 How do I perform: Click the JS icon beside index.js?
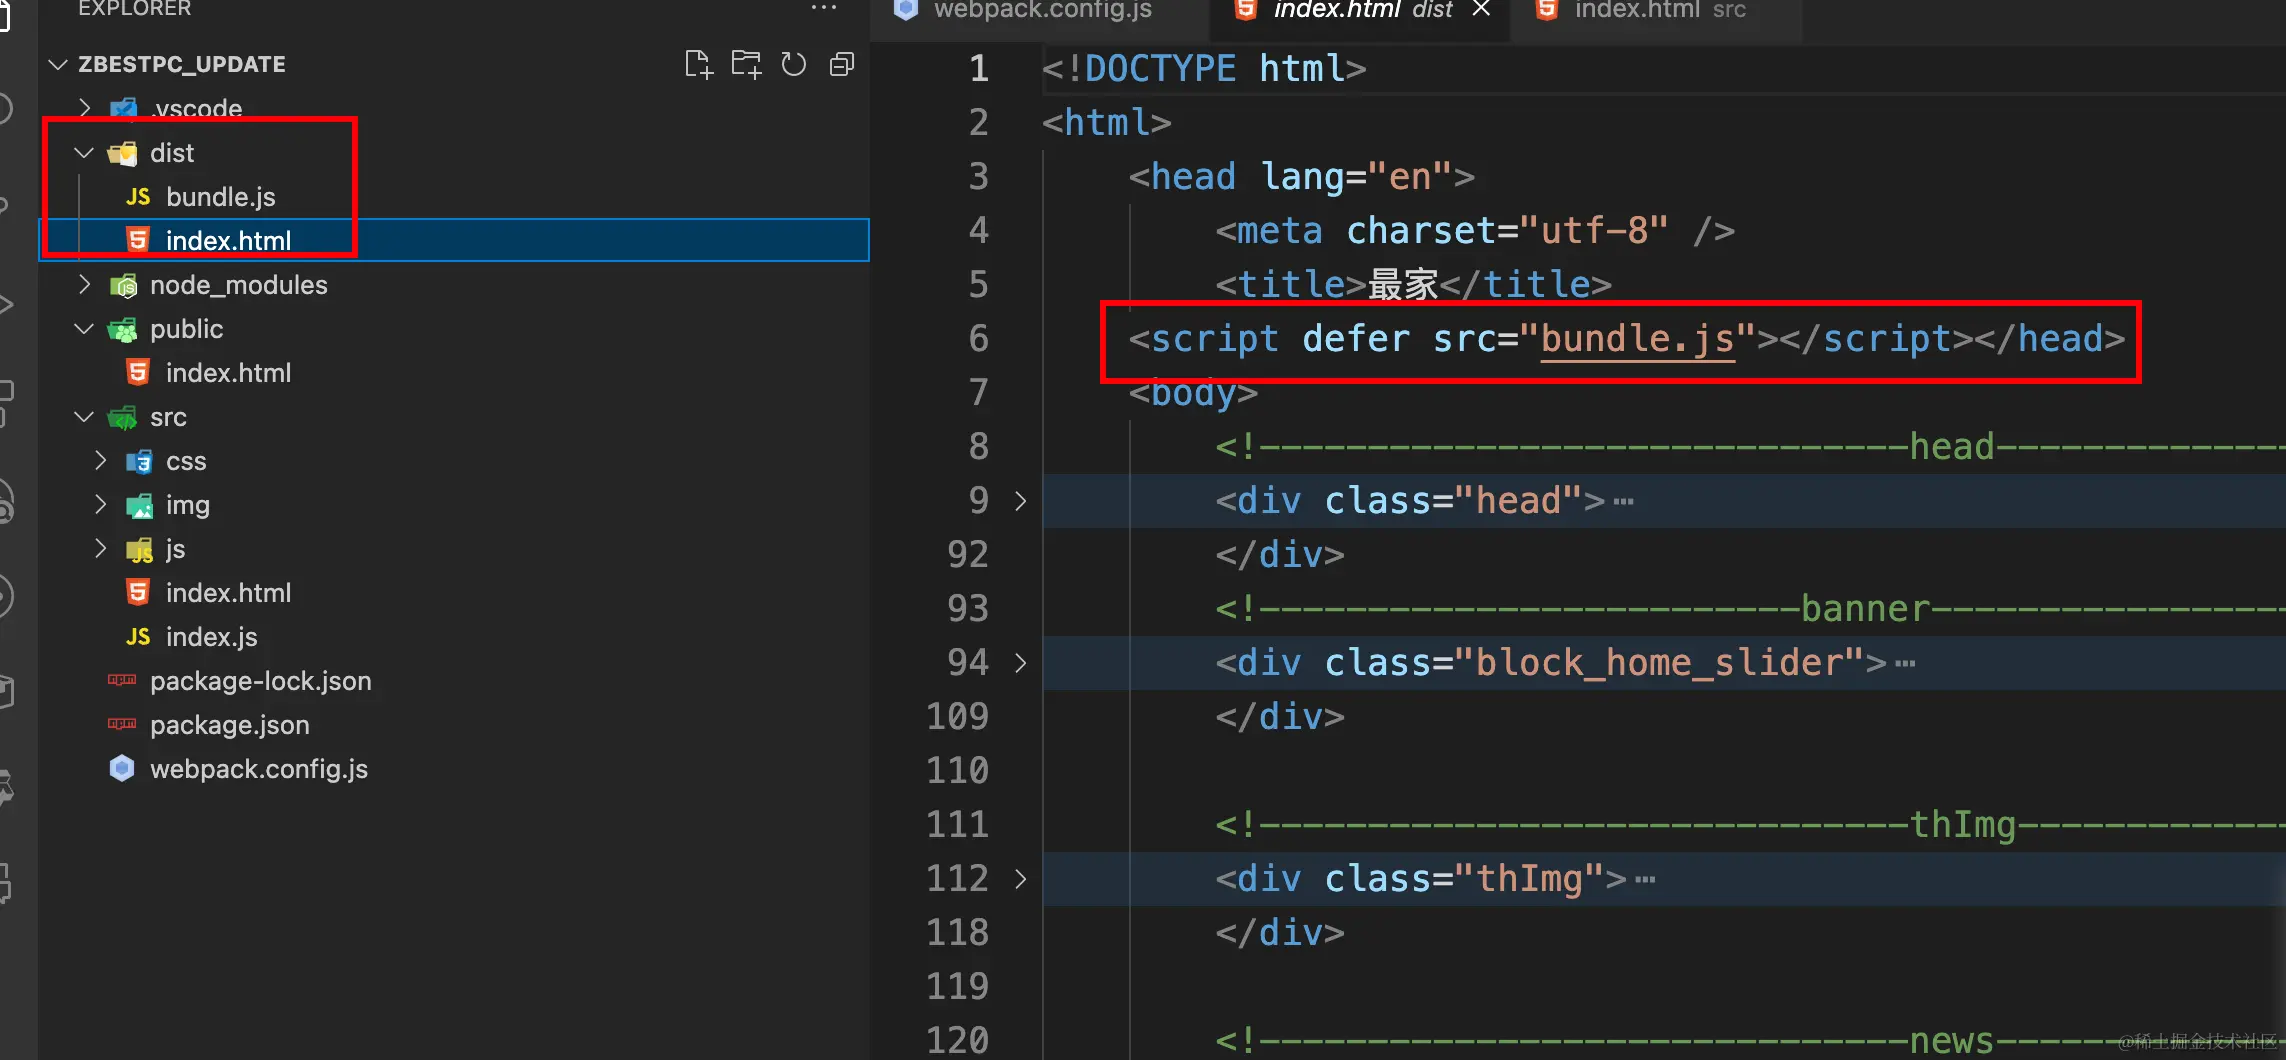[x=138, y=637]
